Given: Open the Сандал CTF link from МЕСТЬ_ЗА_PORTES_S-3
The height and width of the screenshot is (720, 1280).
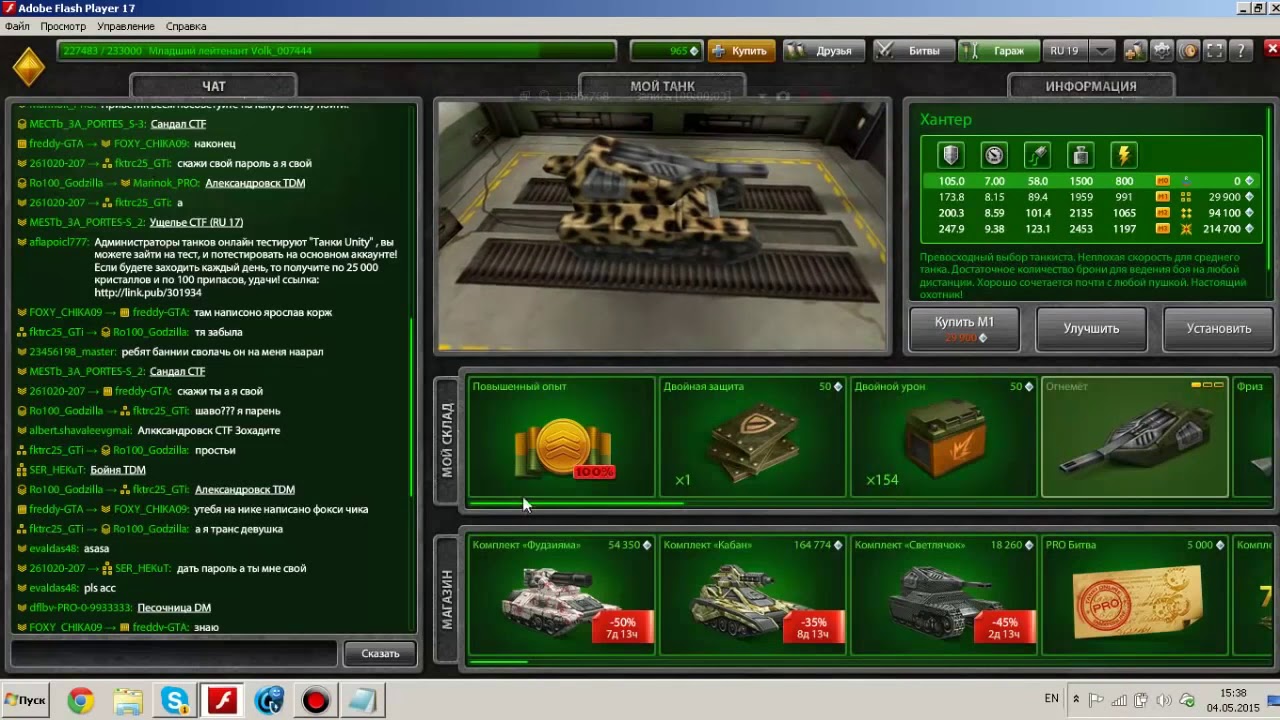Looking at the screenshot, I should [178, 124].
